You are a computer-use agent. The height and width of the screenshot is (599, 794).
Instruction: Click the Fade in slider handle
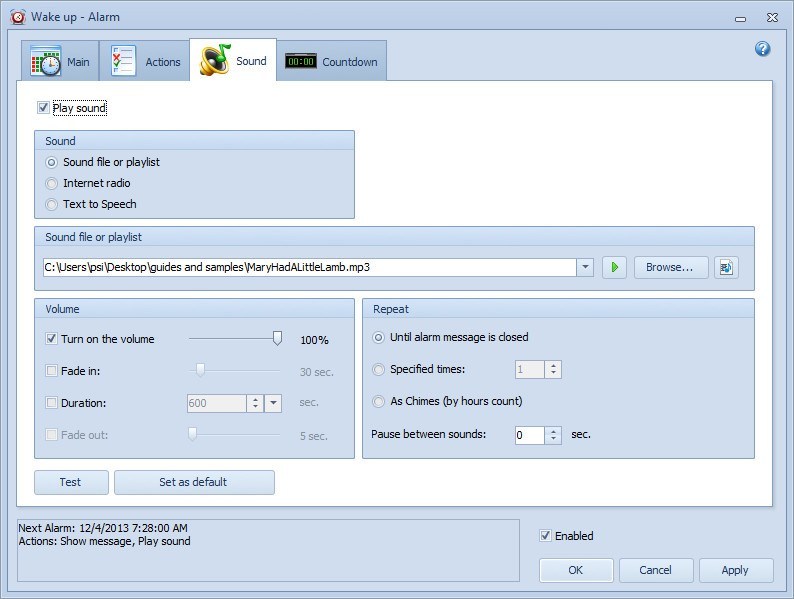pyautogui.click(x=200, y=370)
